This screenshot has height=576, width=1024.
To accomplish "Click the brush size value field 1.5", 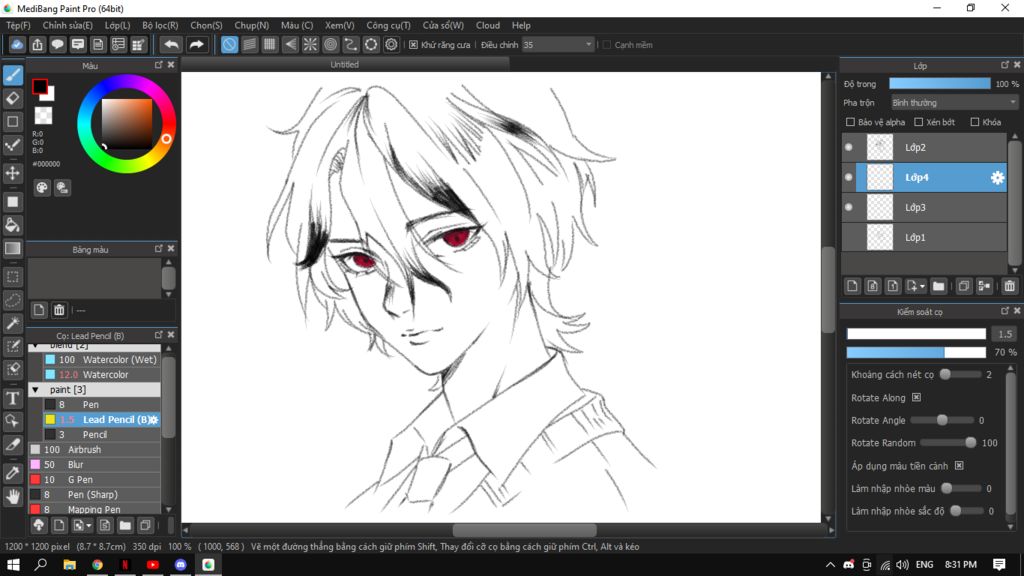I will pos(1004,334).
